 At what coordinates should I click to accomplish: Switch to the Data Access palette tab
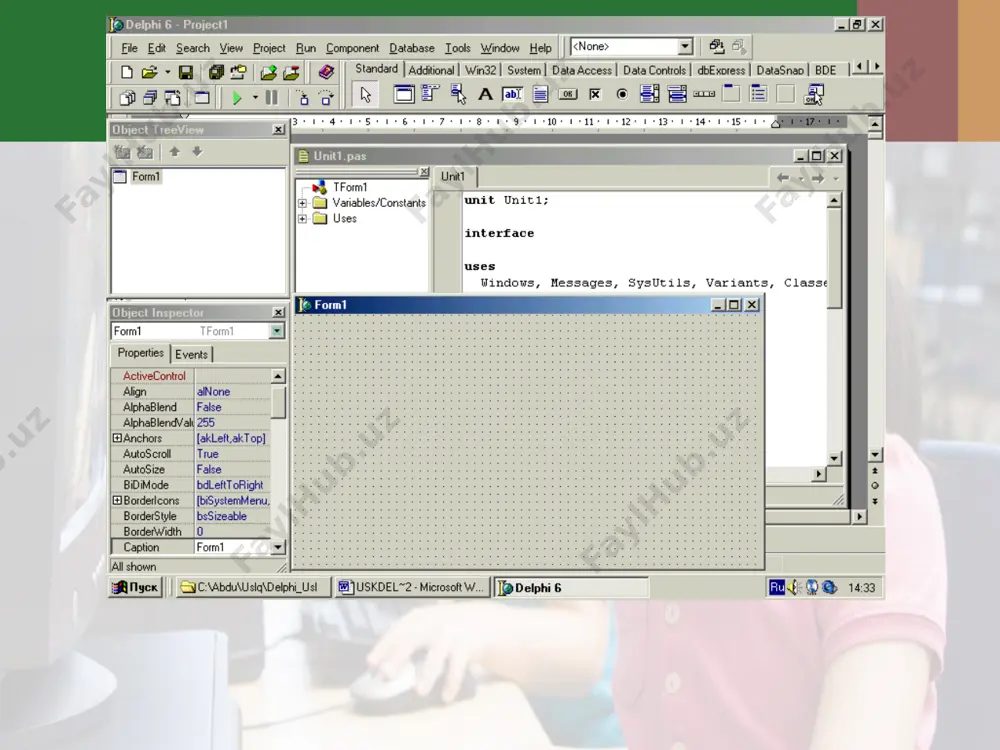pyautogui.click(x=582, y=70)
